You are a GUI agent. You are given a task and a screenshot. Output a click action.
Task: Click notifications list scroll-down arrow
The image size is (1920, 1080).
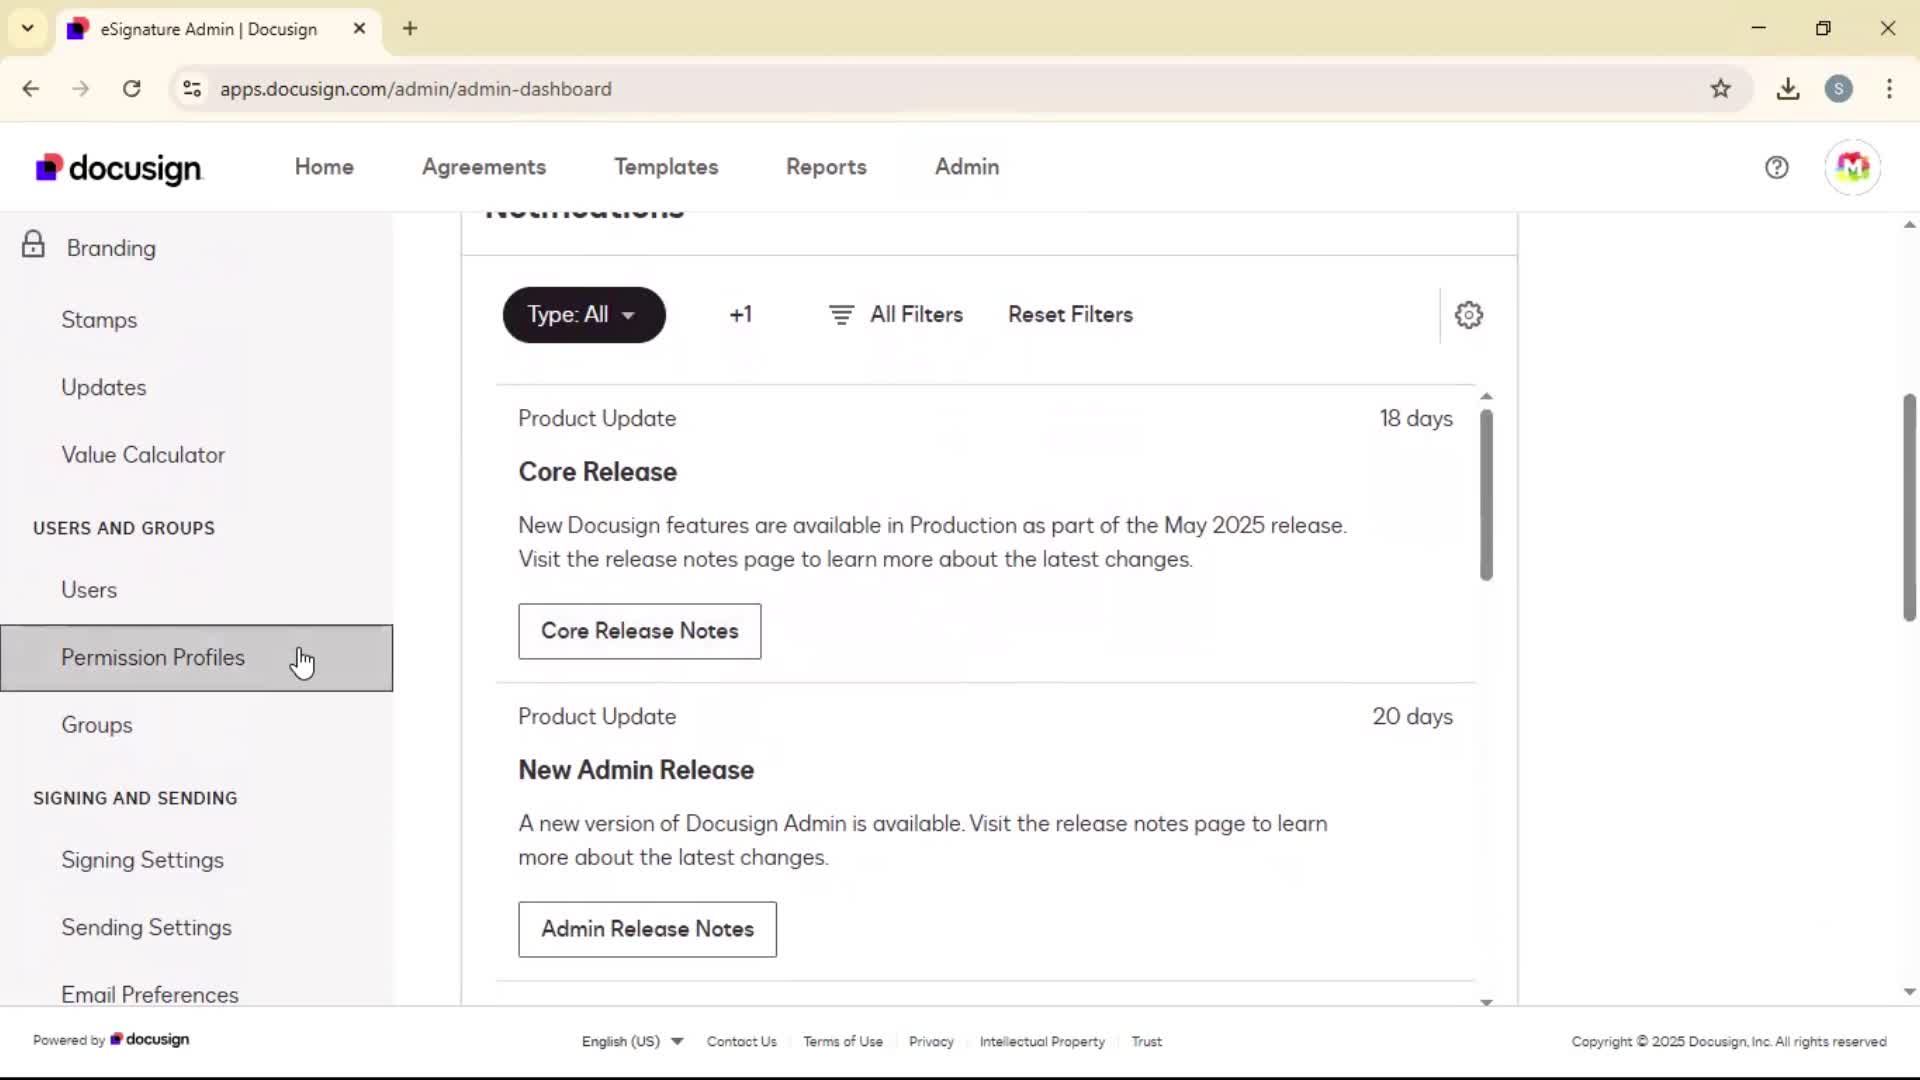(1486, 1001)
